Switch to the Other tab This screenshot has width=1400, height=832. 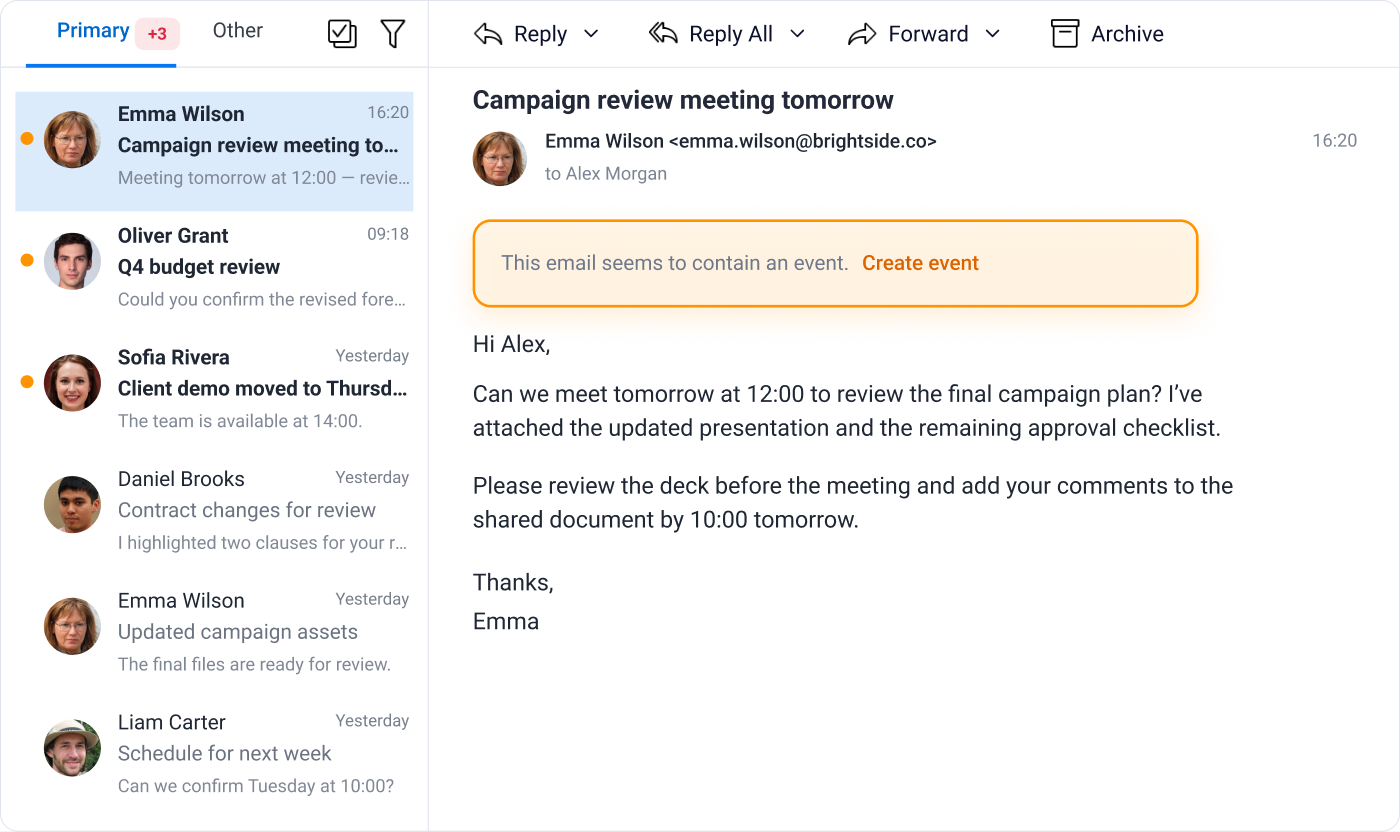[x=238, y=31]
